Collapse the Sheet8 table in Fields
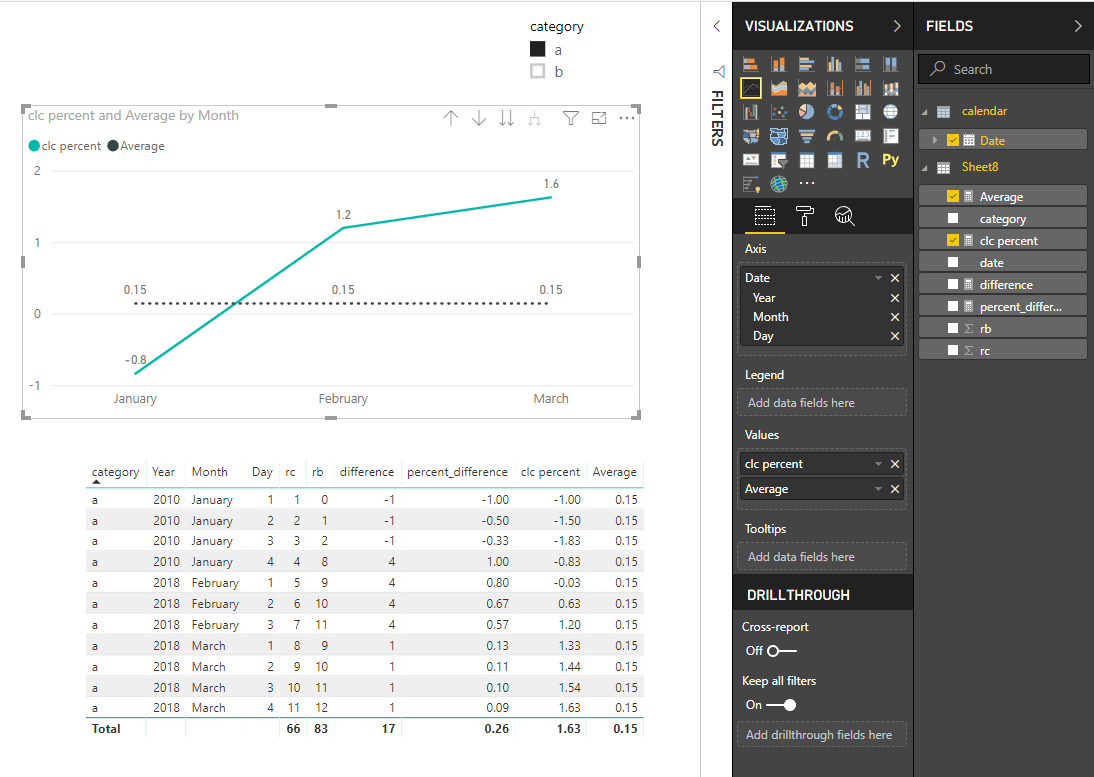This screenshot has height=777, width=1094. (x=925, y=167)
